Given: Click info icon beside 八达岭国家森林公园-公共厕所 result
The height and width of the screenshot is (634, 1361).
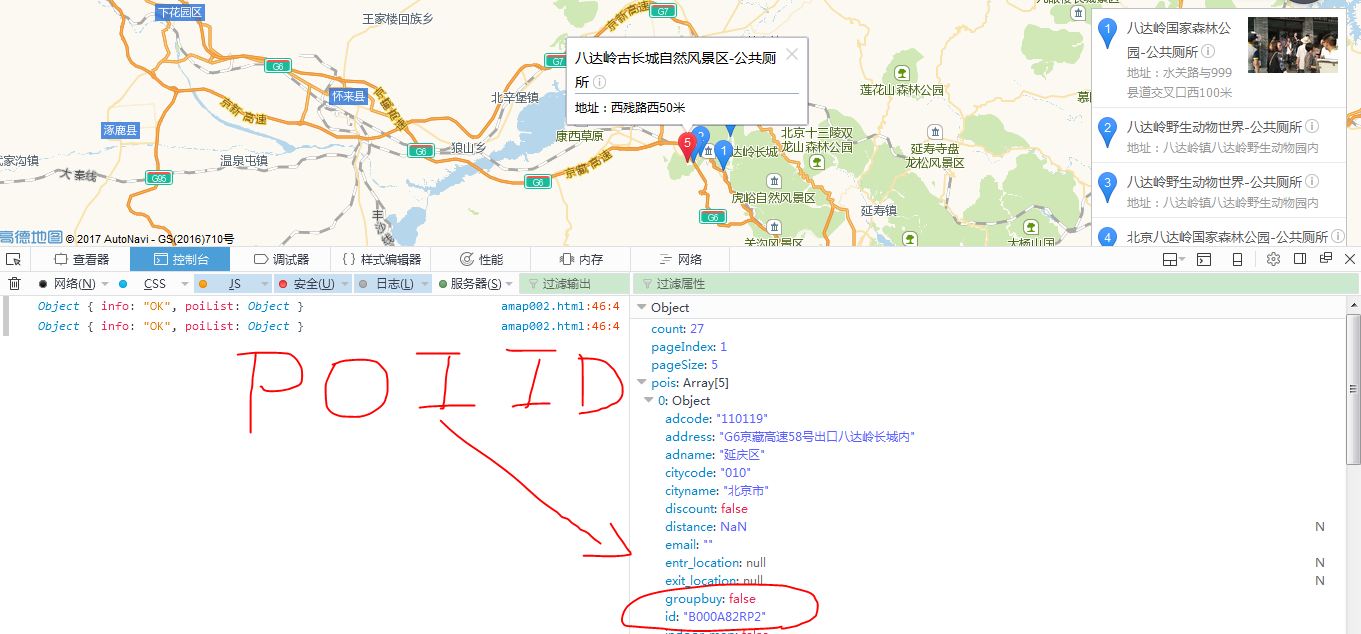Looking at the screenshot, I should pos(1208,51).
